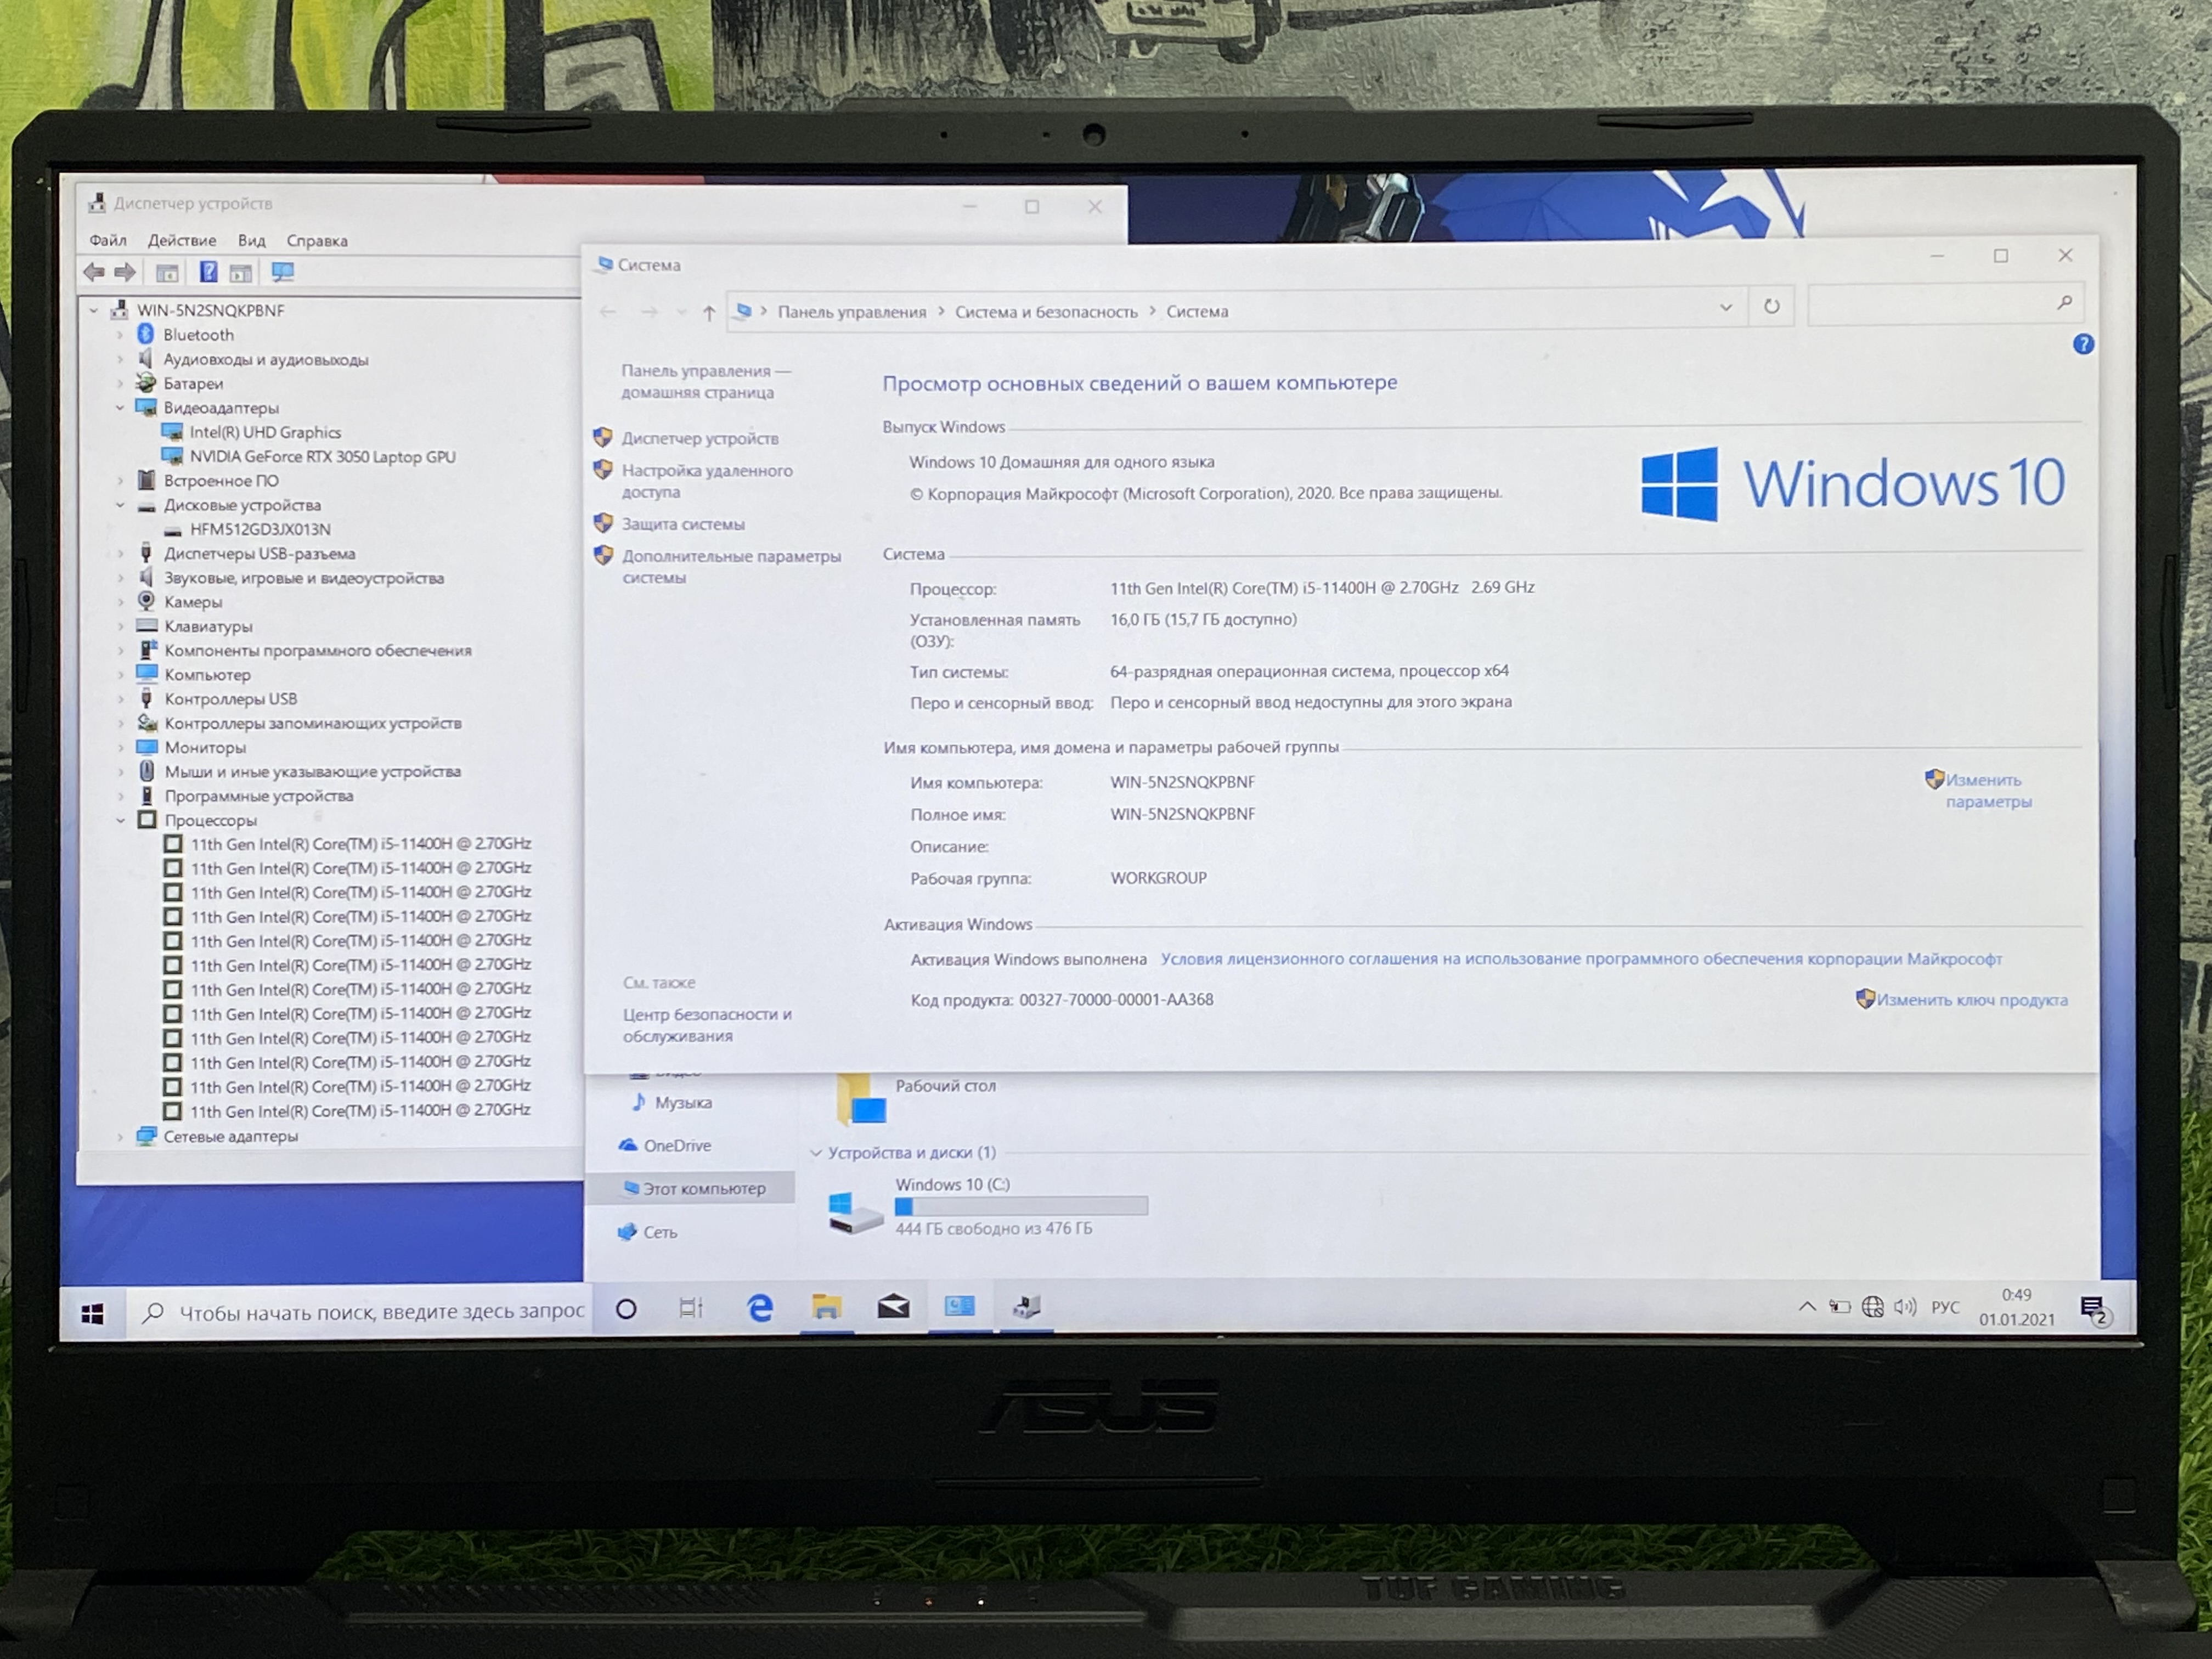Open the Mail app on taskbar
2212x1659 pixels.
coord(893,1307)
